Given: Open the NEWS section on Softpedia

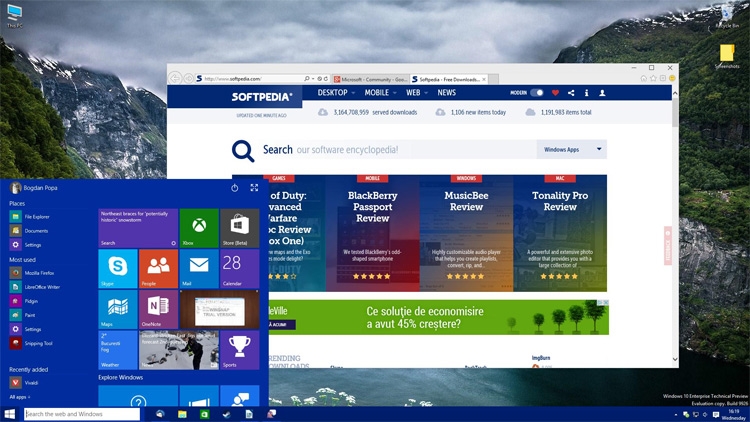Looking at the screenshot, I should [446, 93].
